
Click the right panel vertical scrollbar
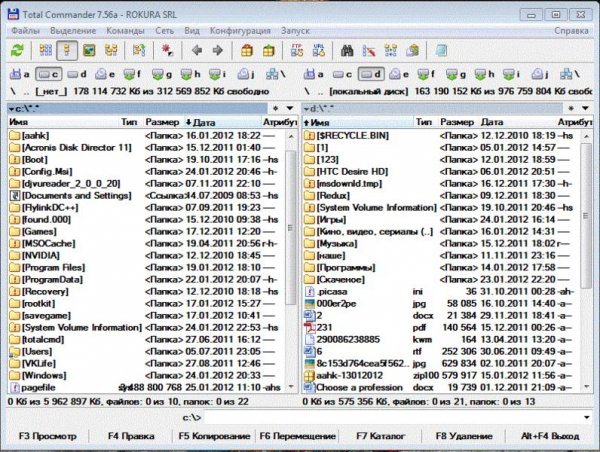click(586, 261)
